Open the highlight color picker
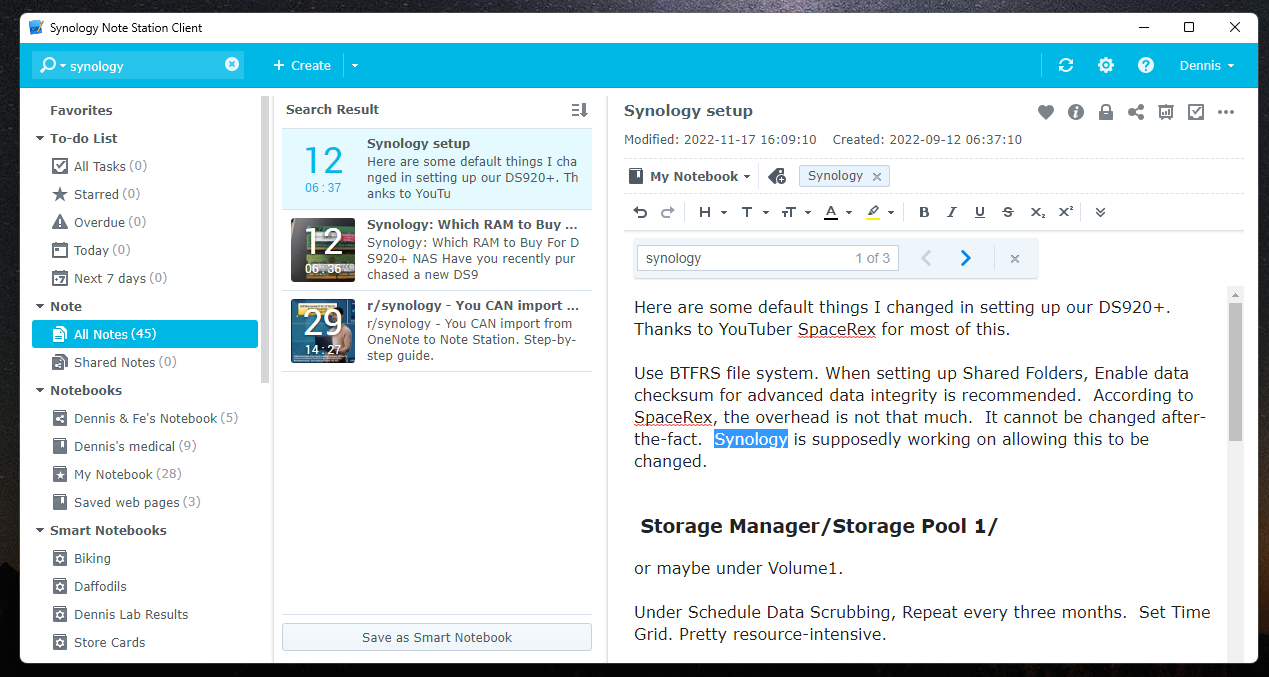Viewport: 1269px width, 677px height. (879, 212)
